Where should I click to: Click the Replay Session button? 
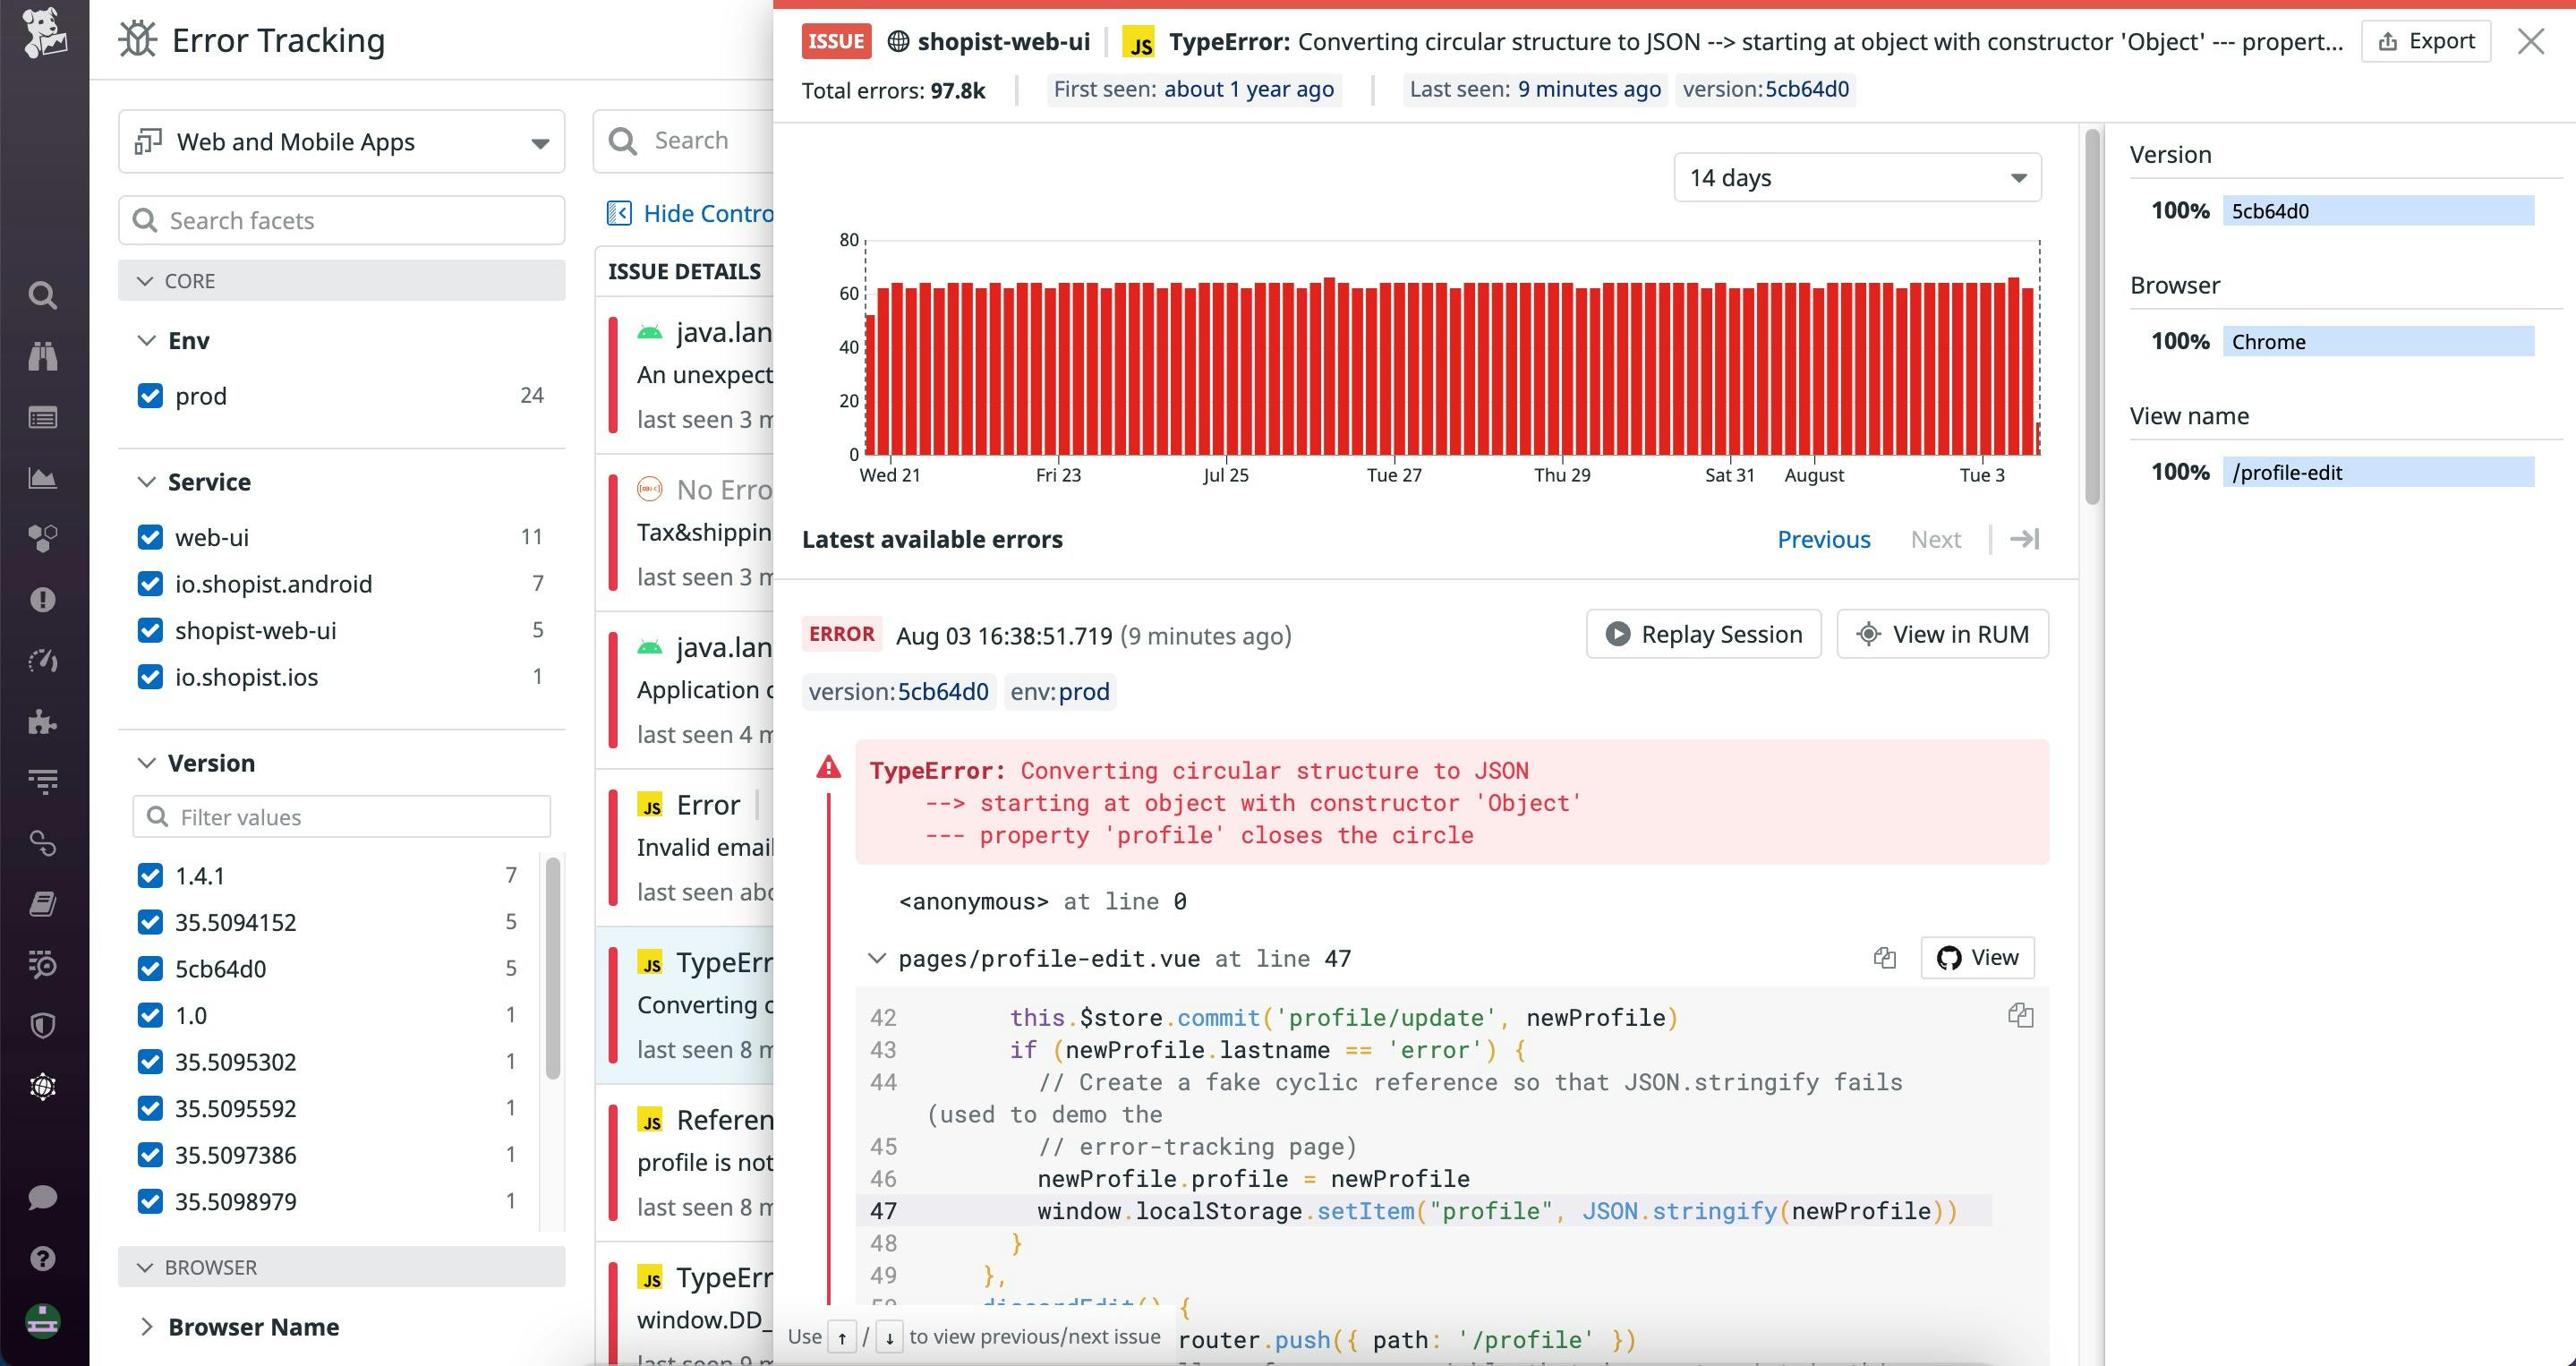[1703, 633]
